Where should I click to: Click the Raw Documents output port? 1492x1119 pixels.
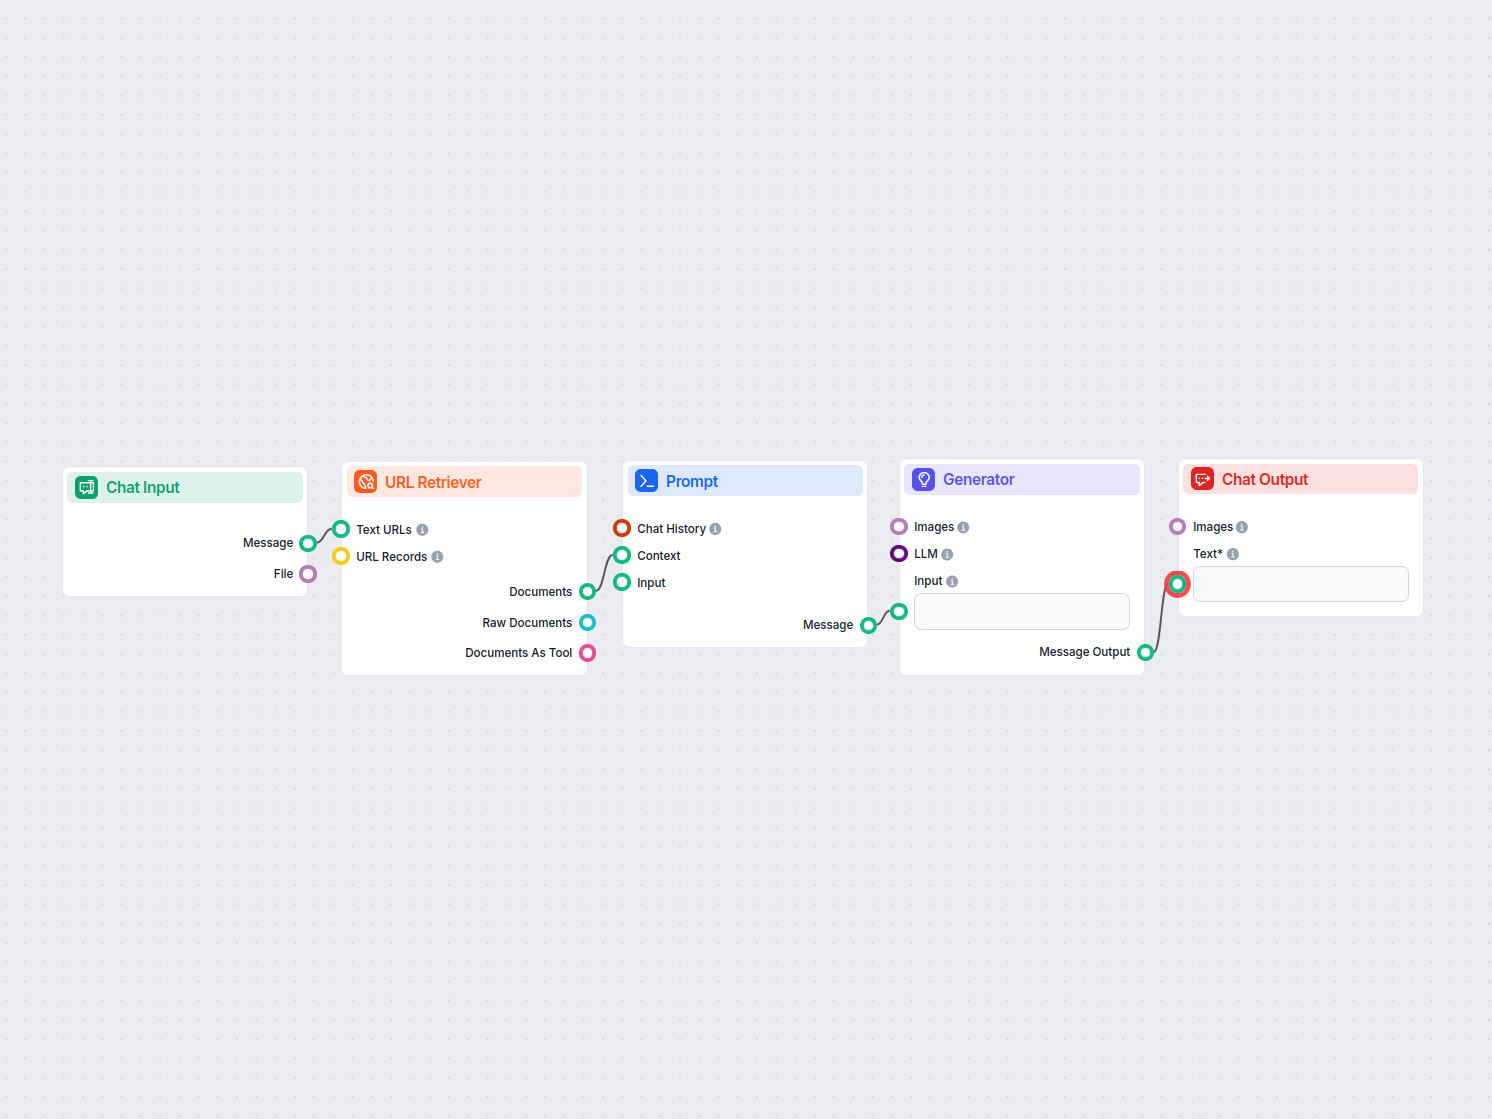588,623
